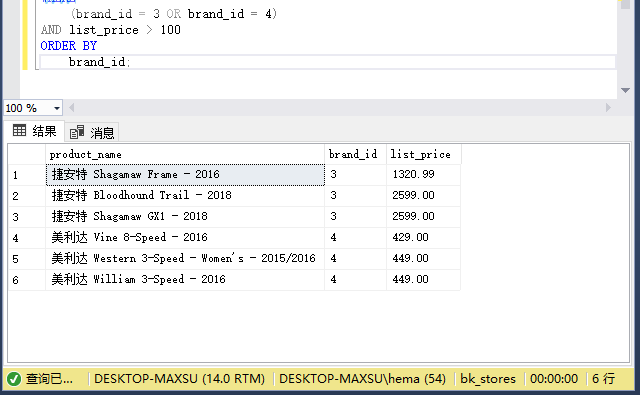The height and width of the screenshot is (395, 640).
Task: Open the 消息 messages tab
Action: coord(92,132)
